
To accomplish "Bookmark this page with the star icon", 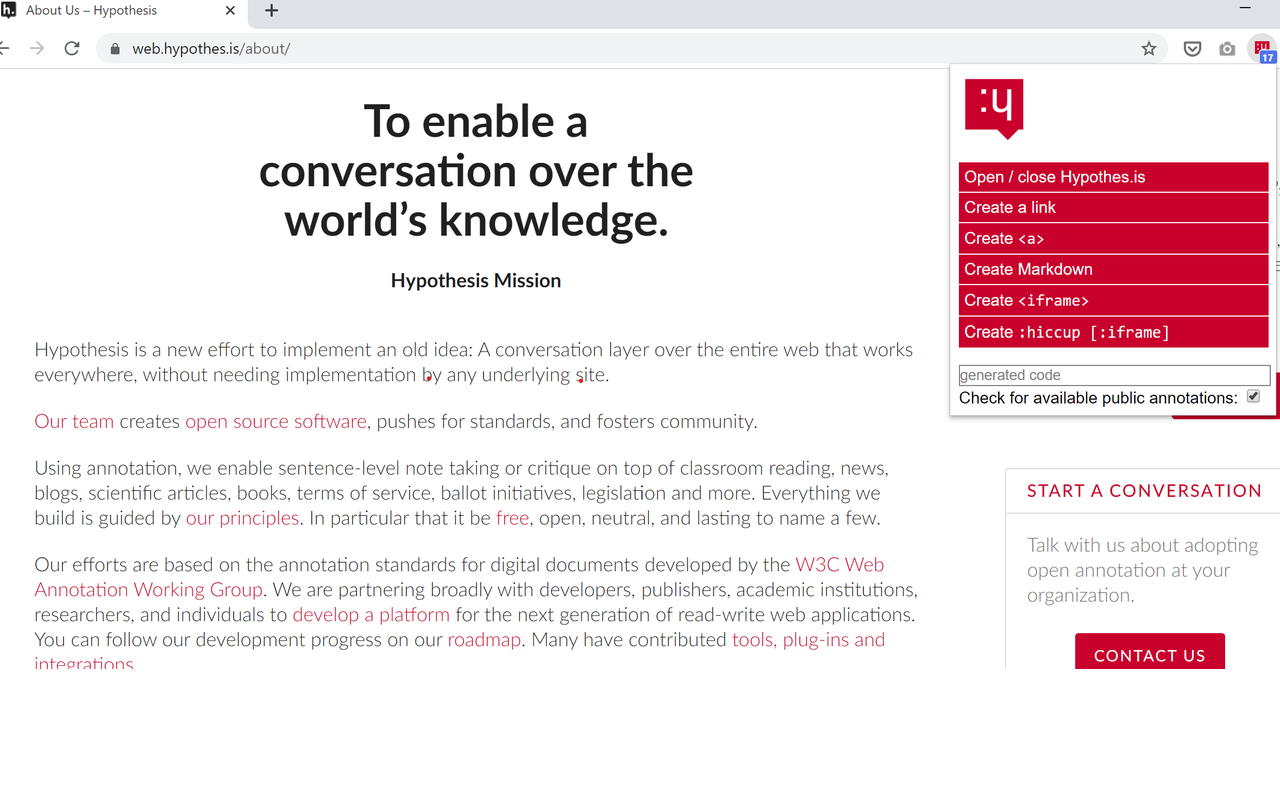I will tap(1149, 49).
